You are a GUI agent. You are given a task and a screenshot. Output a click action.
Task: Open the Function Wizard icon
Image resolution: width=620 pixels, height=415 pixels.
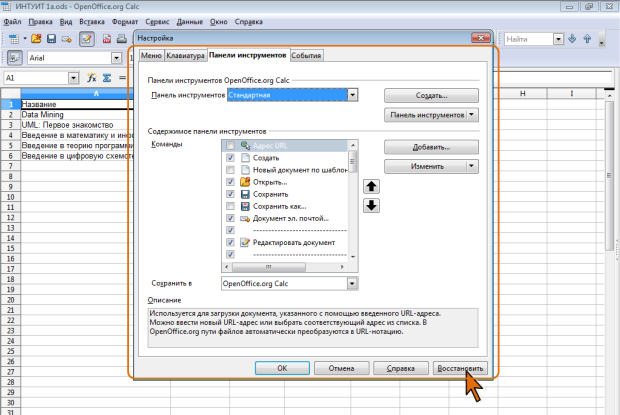point(91,77)
